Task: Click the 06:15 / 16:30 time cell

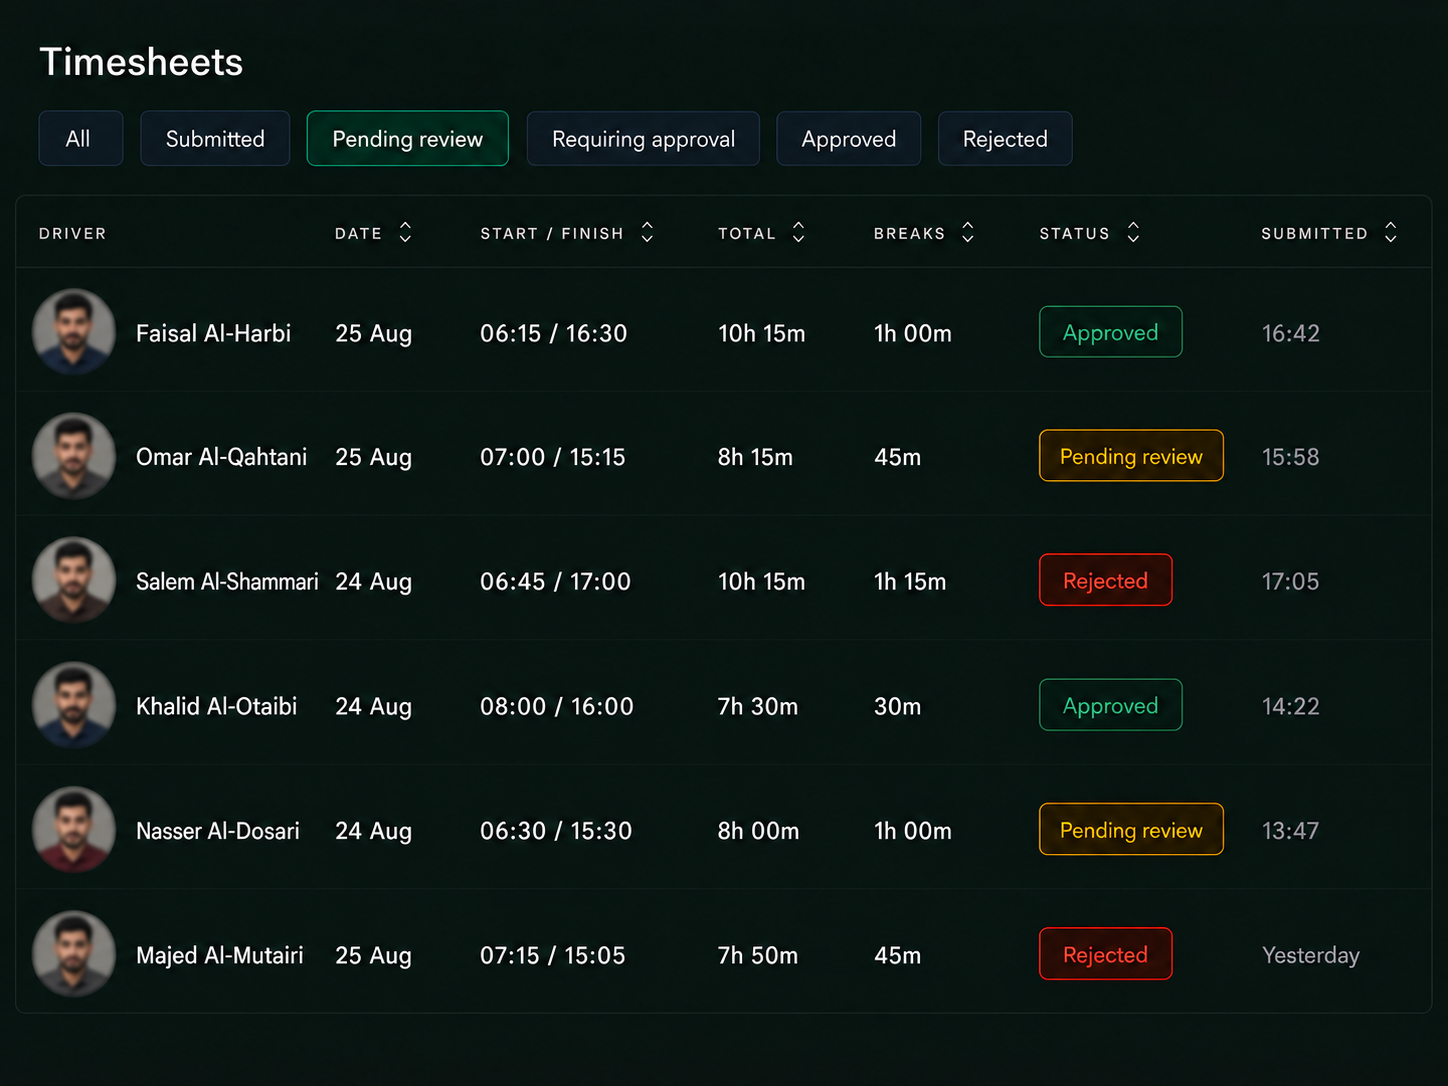Action: point(553,333)
